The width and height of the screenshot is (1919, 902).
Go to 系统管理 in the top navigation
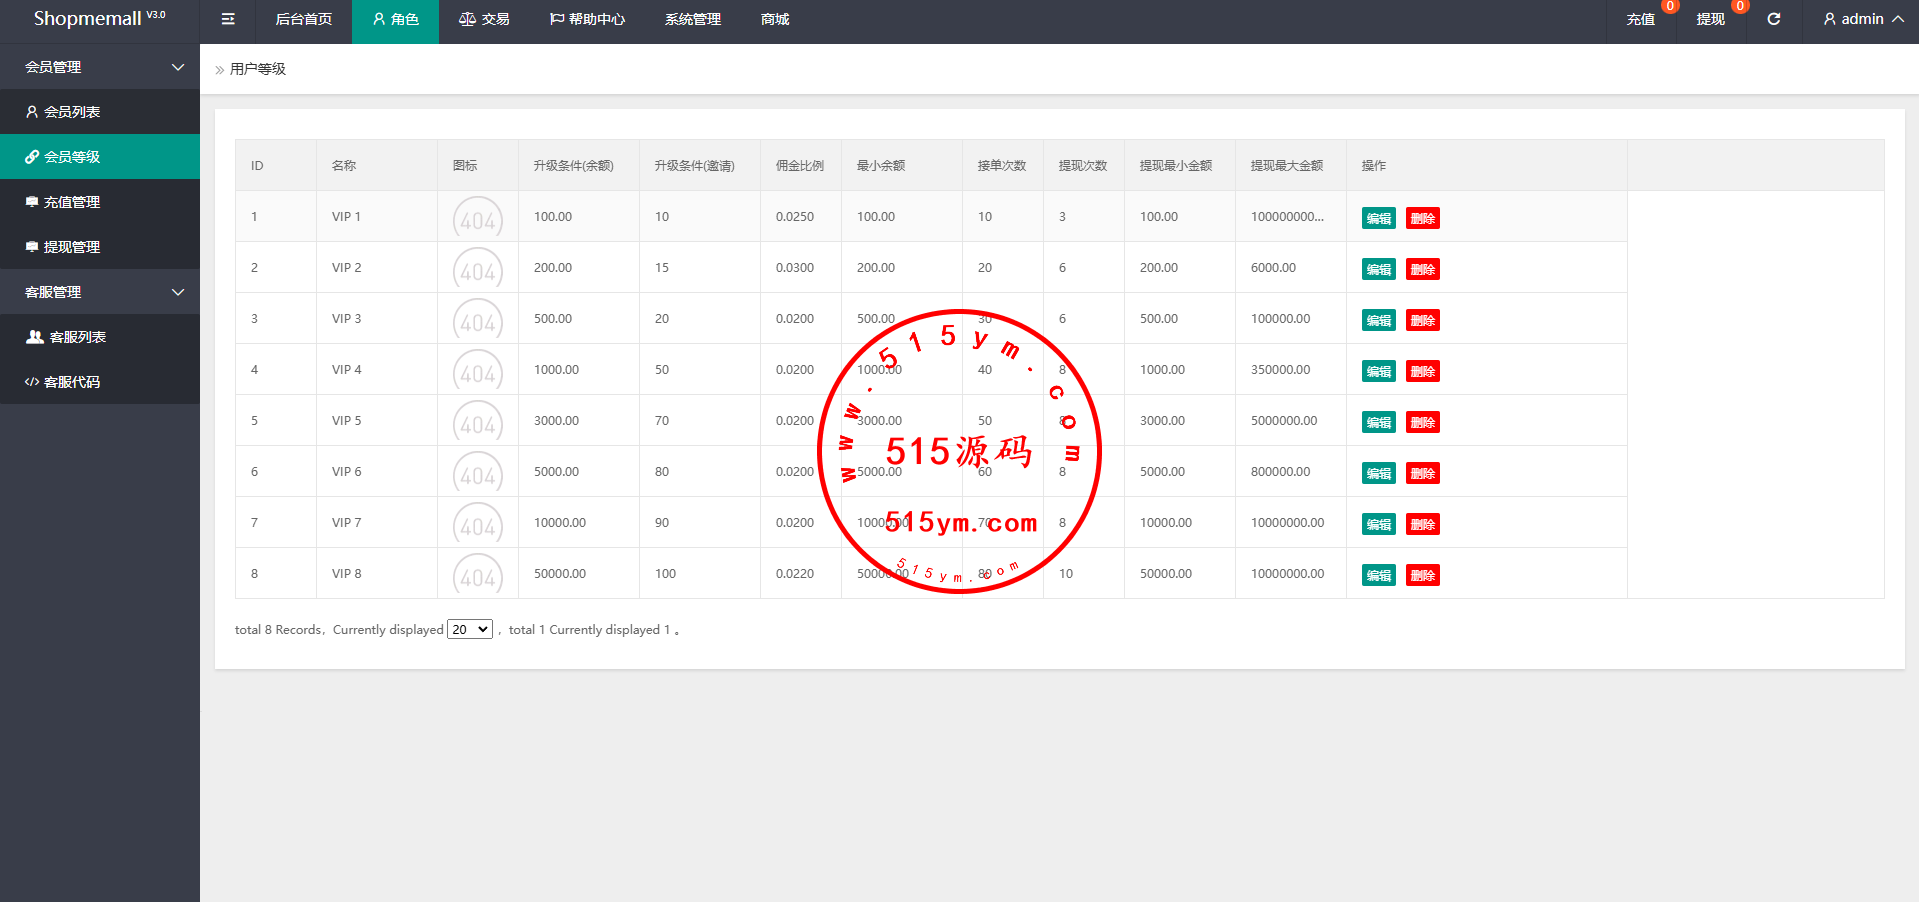tap(692, 19)
